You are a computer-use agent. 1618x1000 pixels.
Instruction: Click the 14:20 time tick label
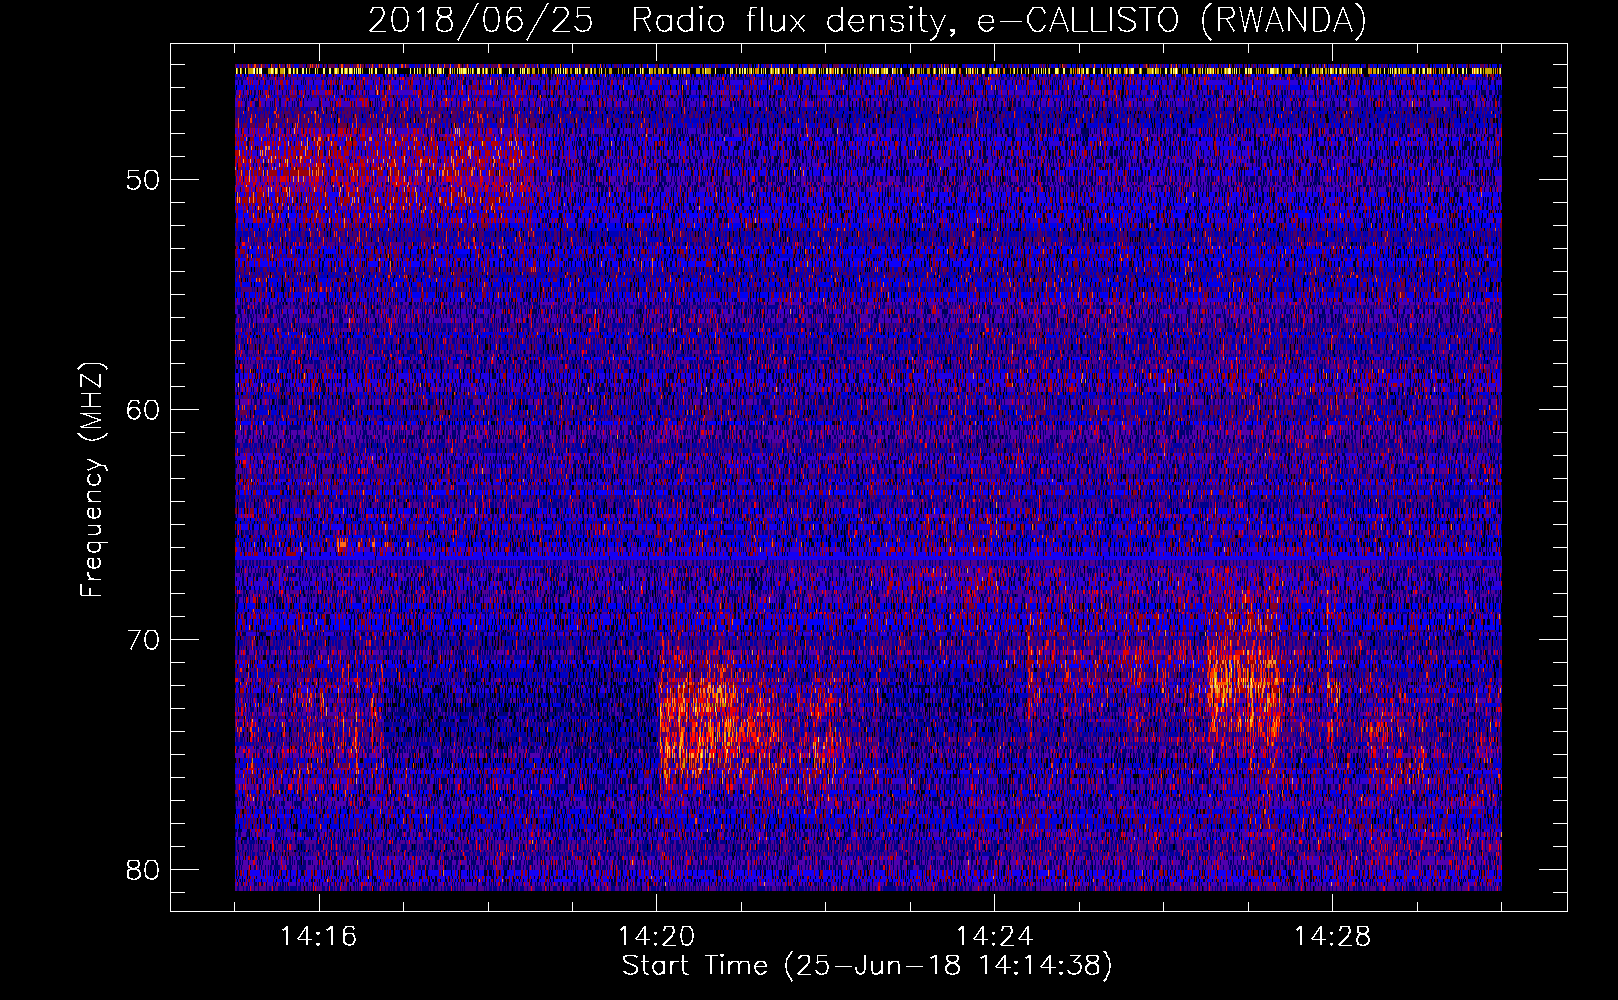point(657,937)
